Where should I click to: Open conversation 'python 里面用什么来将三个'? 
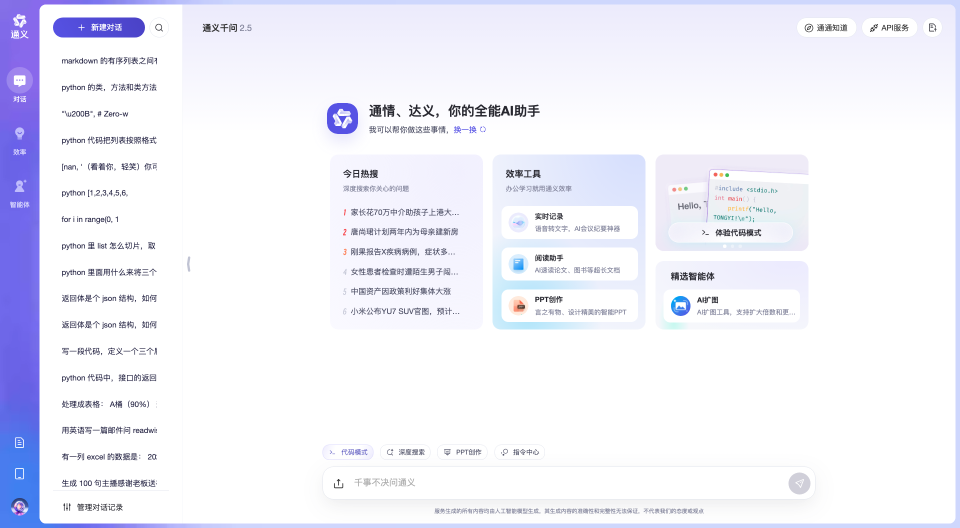109,272
